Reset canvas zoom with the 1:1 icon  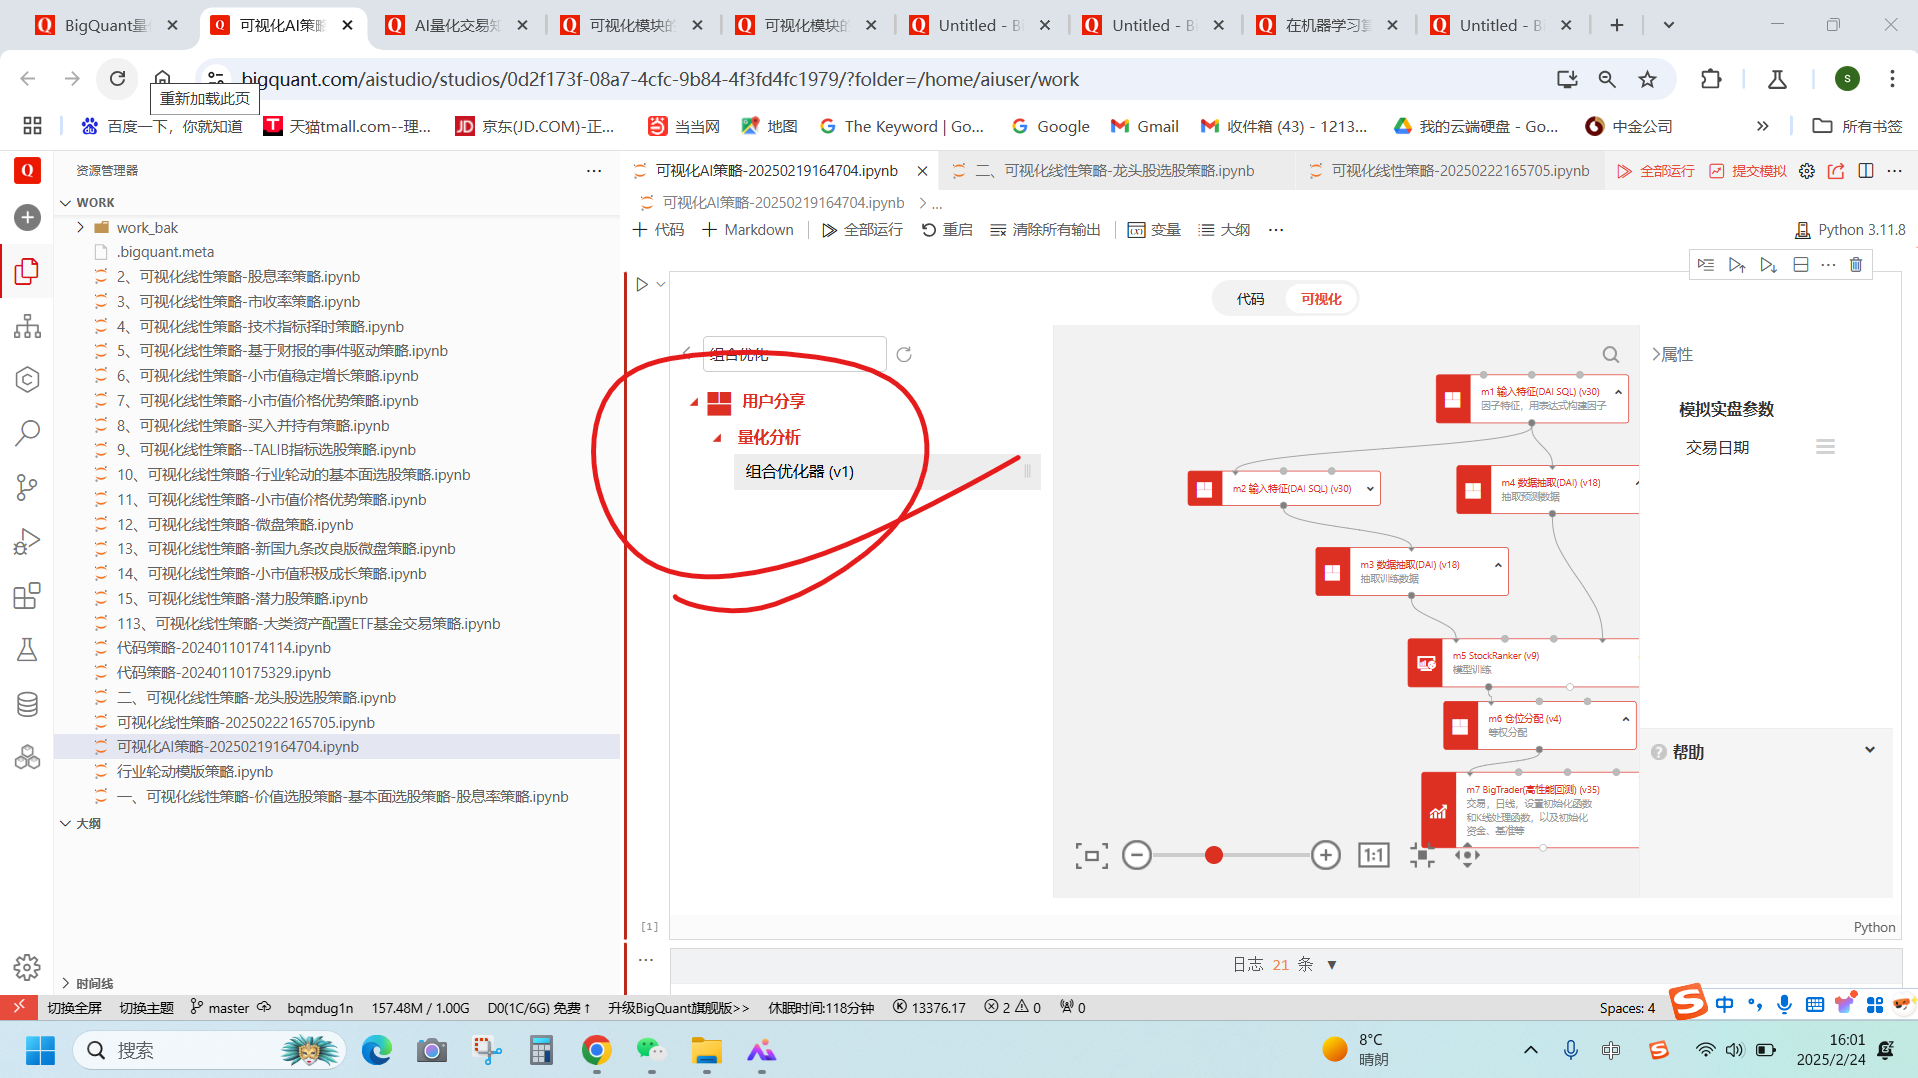(x=1373, y=855)
